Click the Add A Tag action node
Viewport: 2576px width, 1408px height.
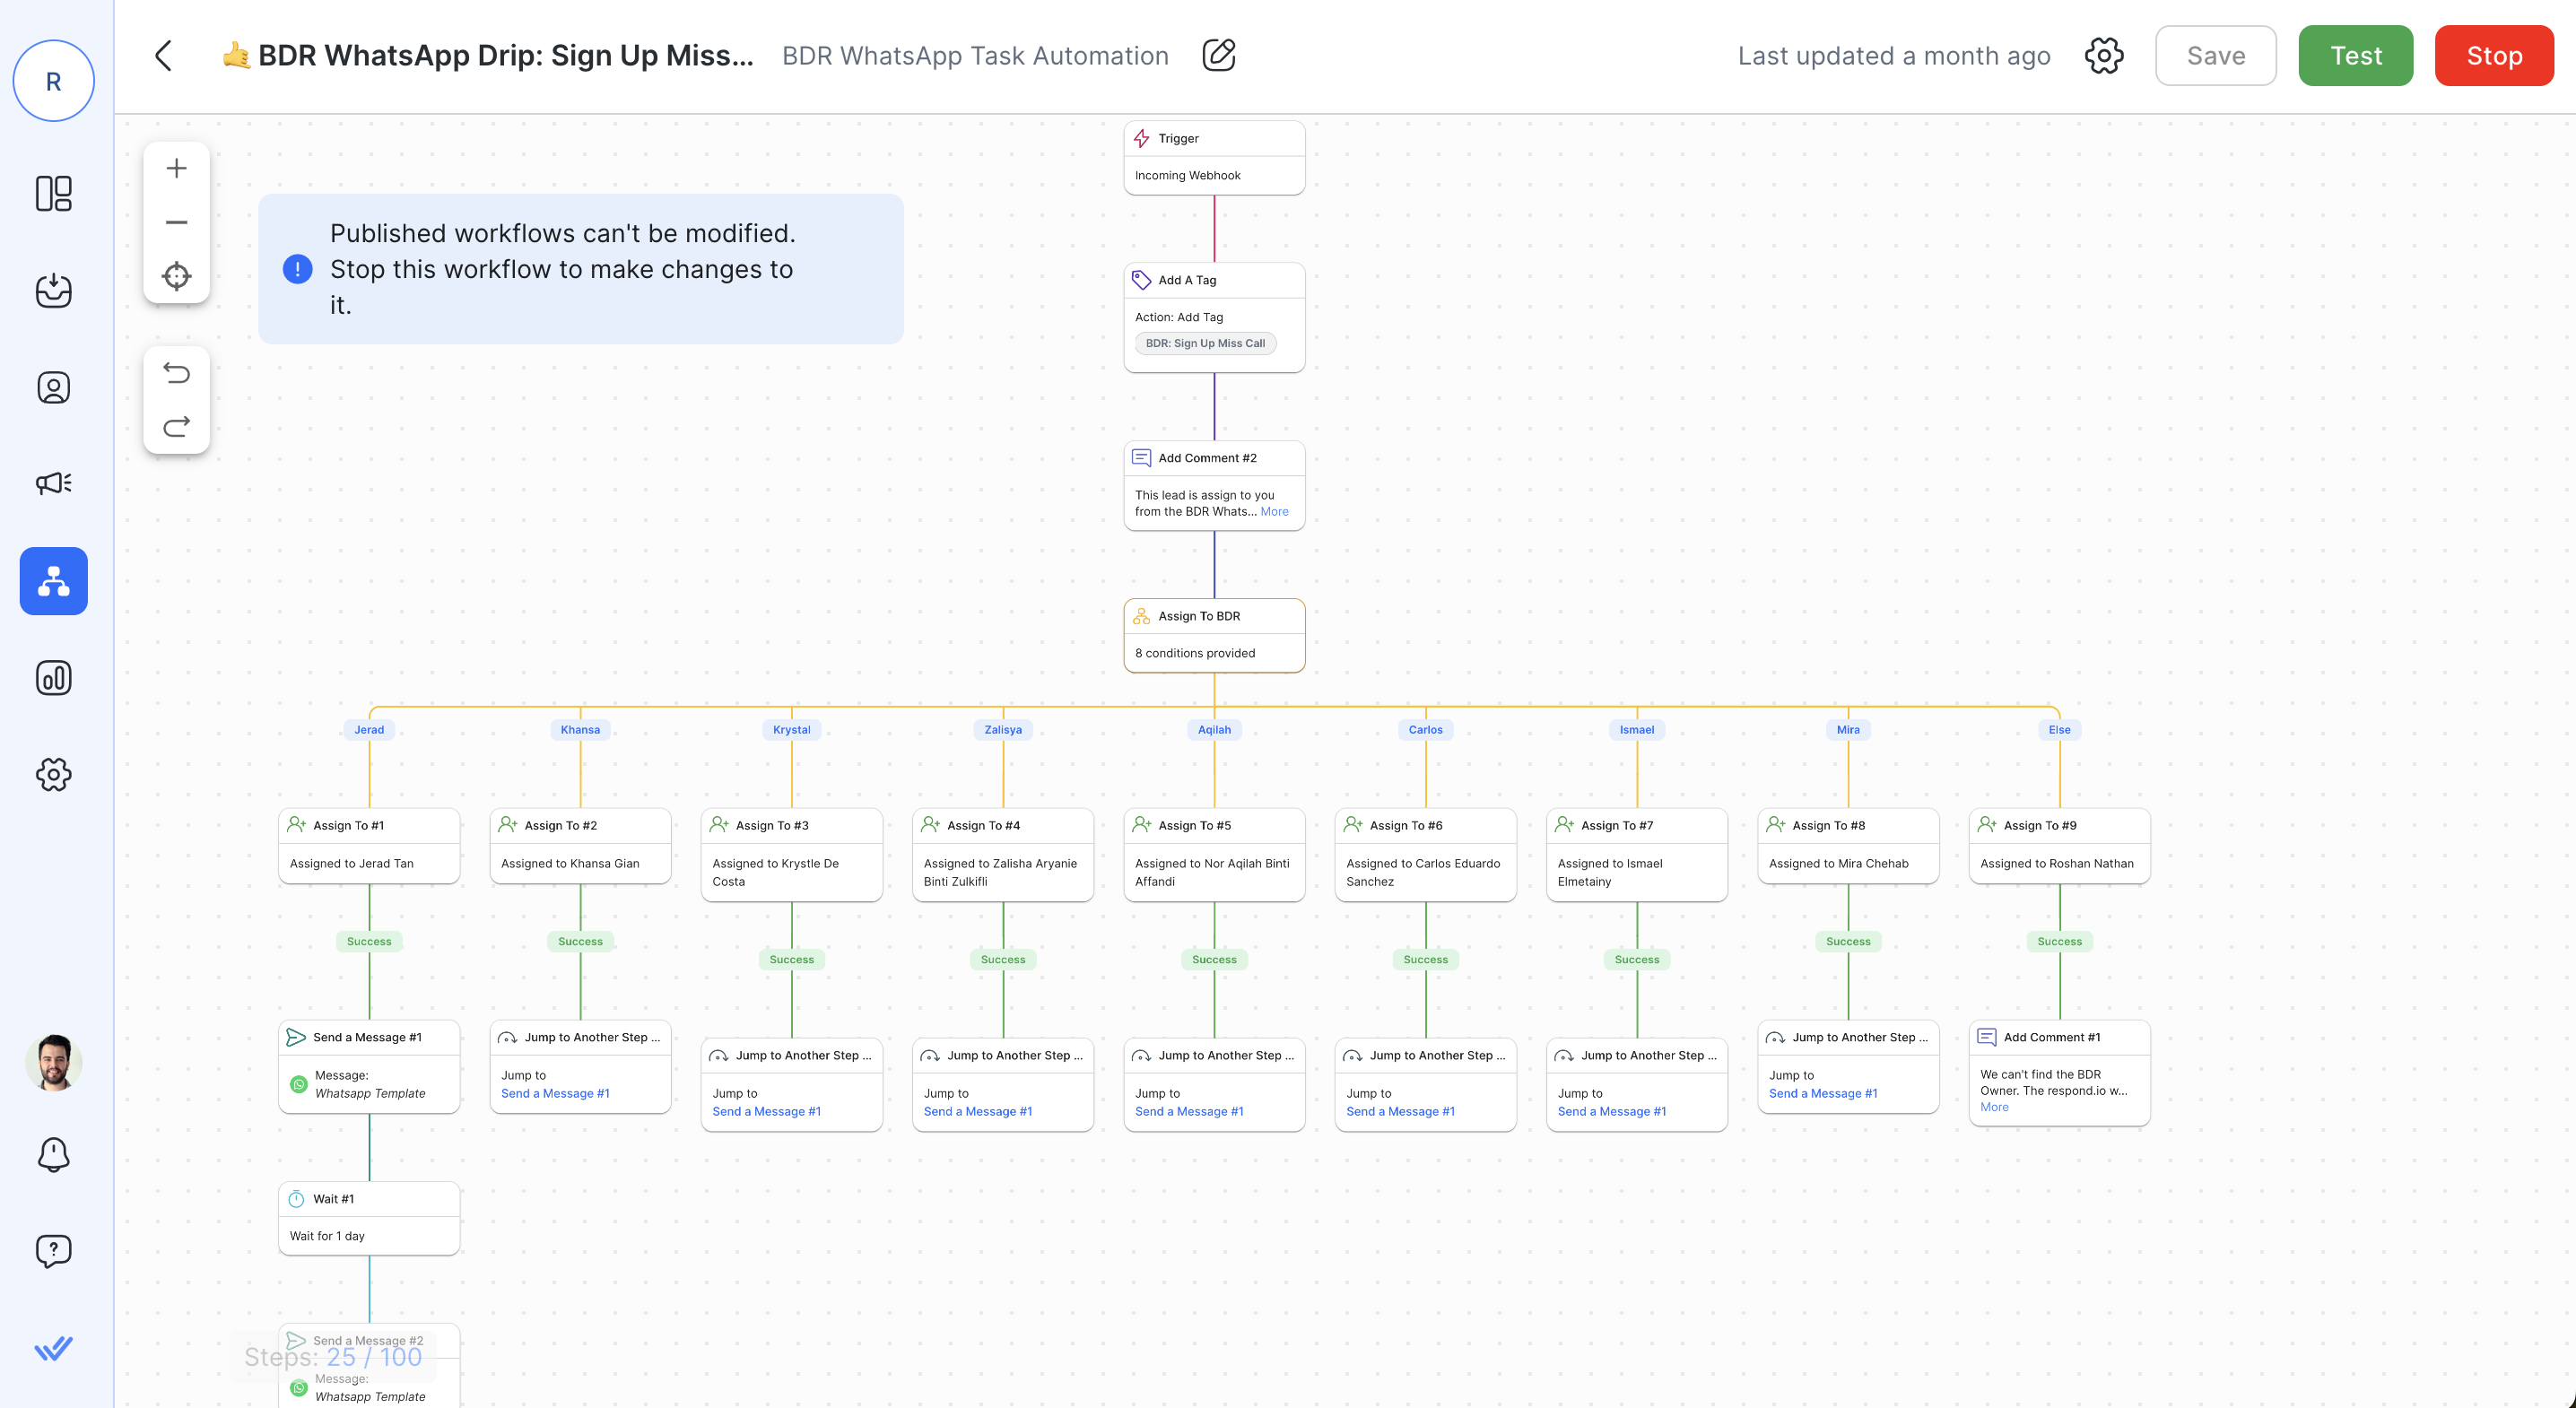(1214, 312)
